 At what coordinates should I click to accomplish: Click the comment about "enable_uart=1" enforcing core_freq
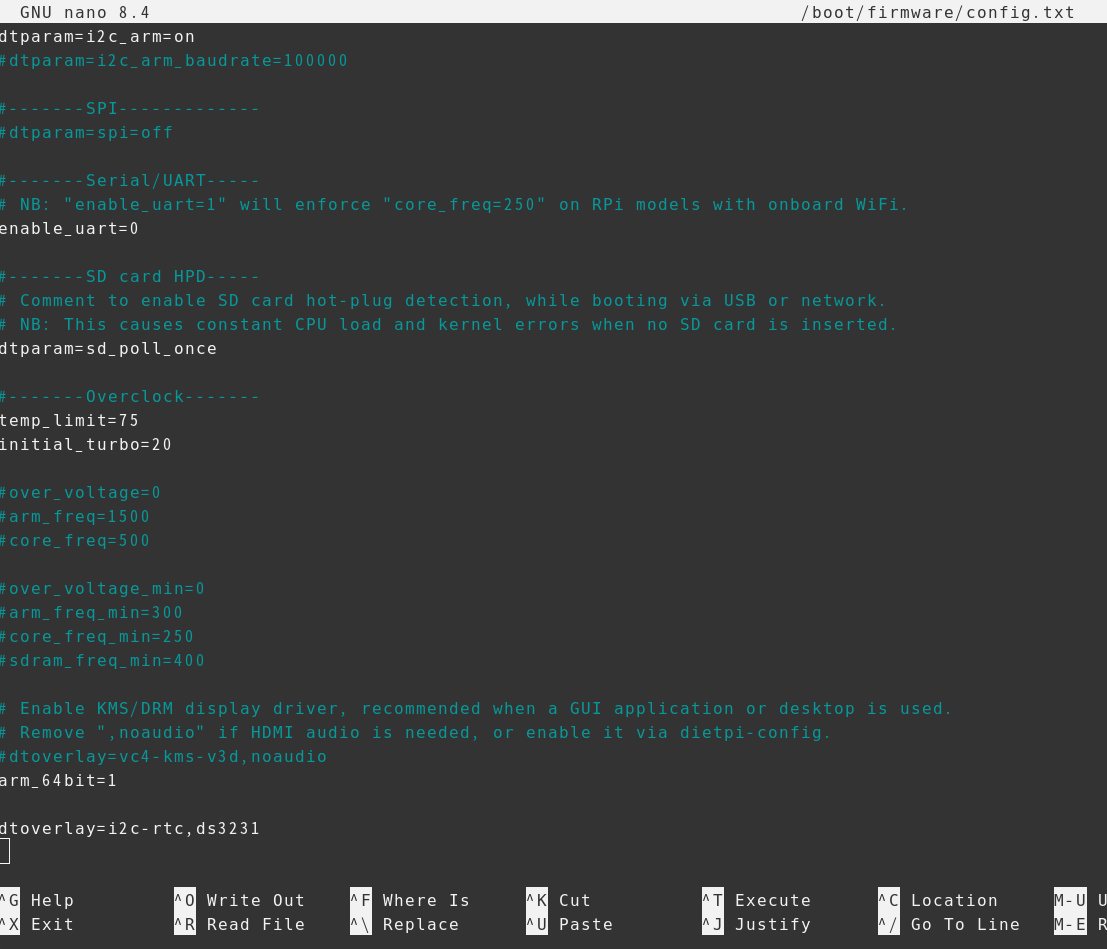point(455,205)
